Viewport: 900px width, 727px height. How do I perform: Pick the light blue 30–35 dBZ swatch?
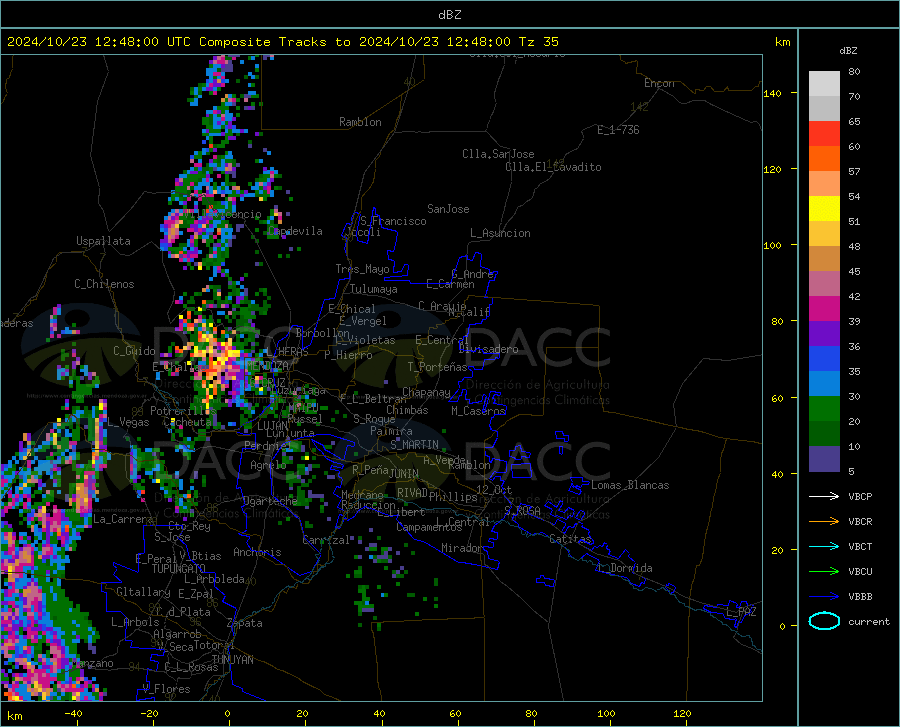[824, 384]
